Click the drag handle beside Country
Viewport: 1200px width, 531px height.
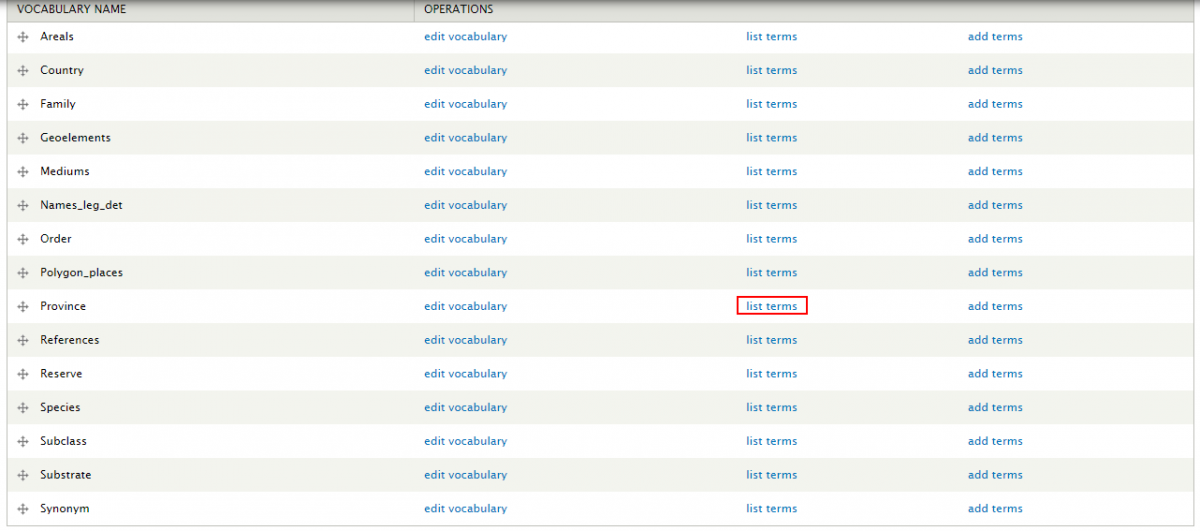23,71
